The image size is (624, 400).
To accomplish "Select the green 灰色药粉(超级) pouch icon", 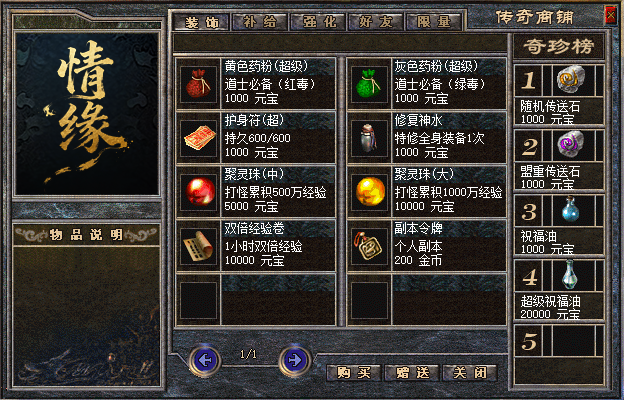I will pos(369,84).
